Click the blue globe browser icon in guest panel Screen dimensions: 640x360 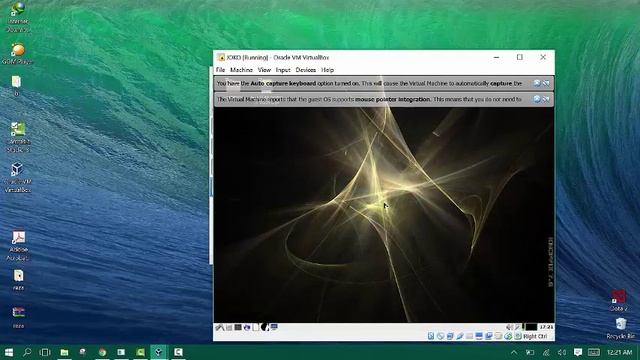(x=247, y=327)
